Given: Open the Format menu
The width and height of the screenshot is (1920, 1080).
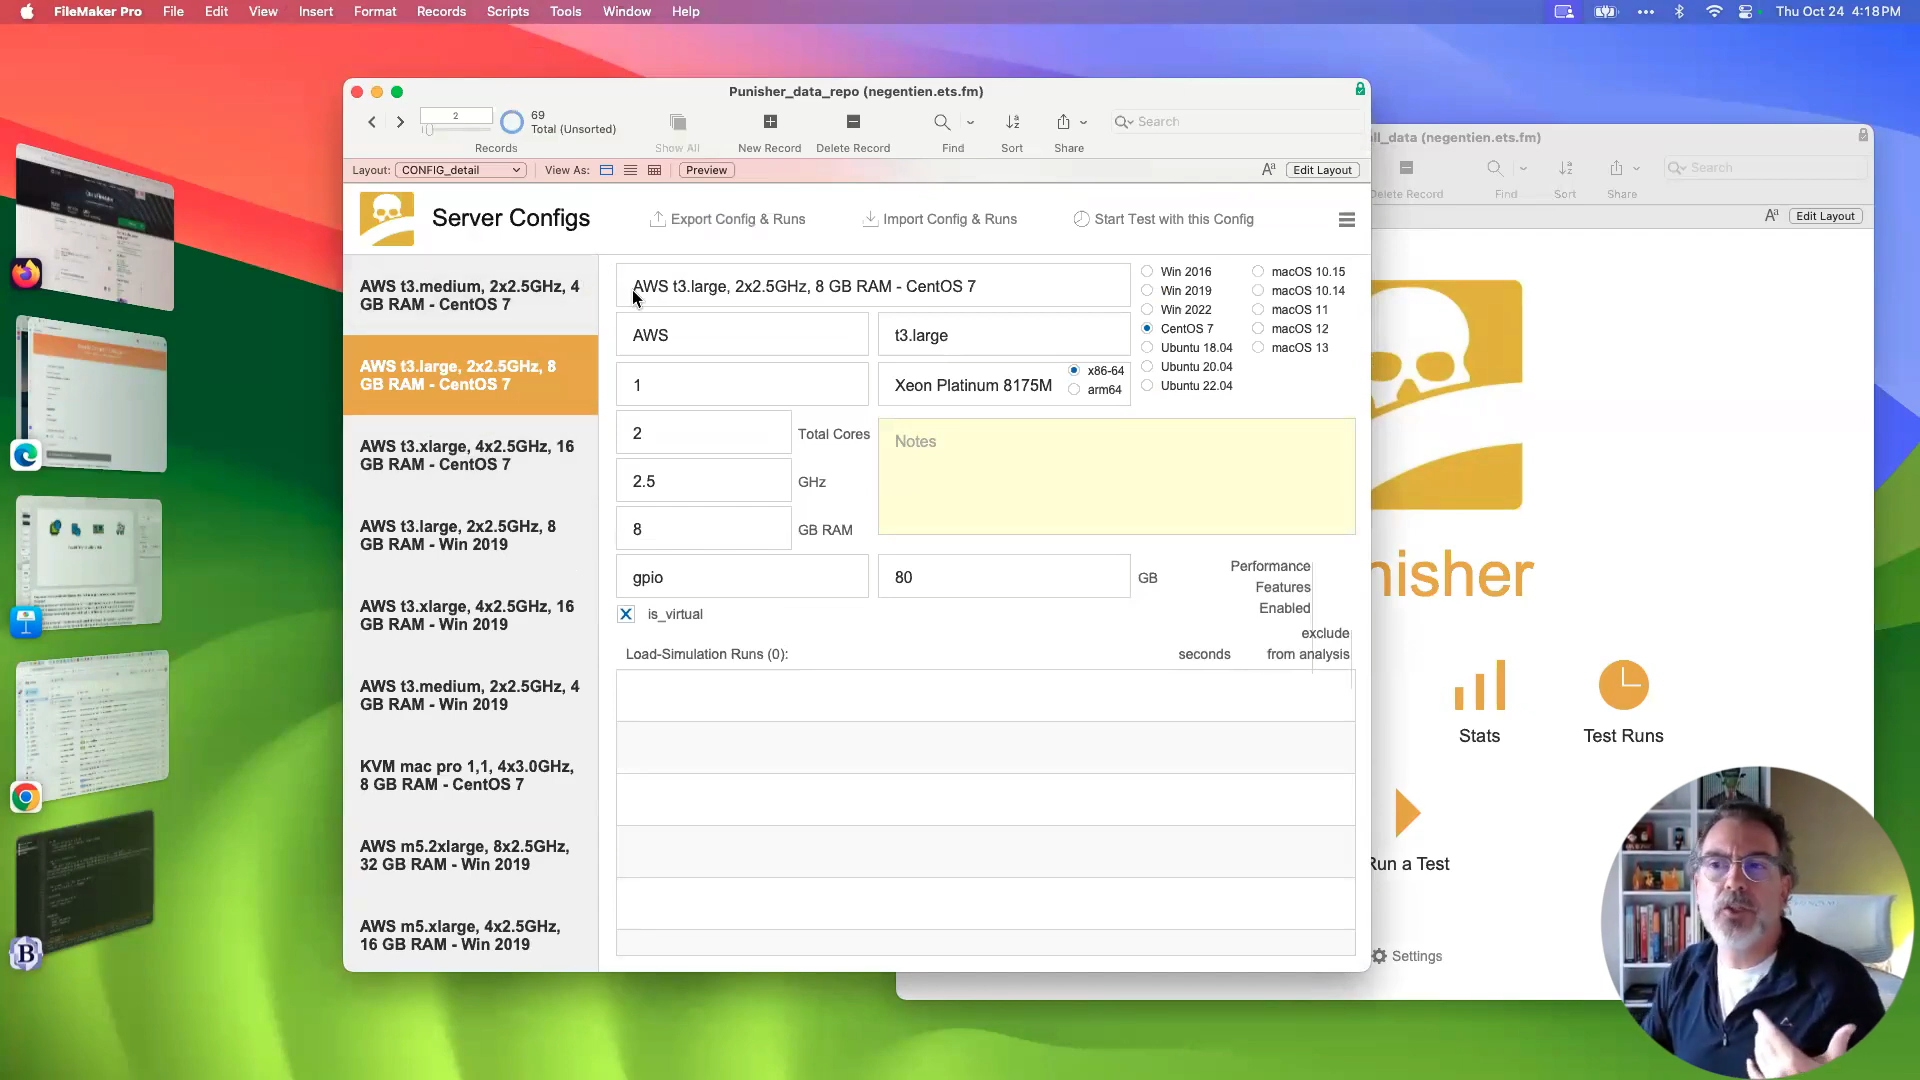Looking at the screenshot, I should coord(375,12).
